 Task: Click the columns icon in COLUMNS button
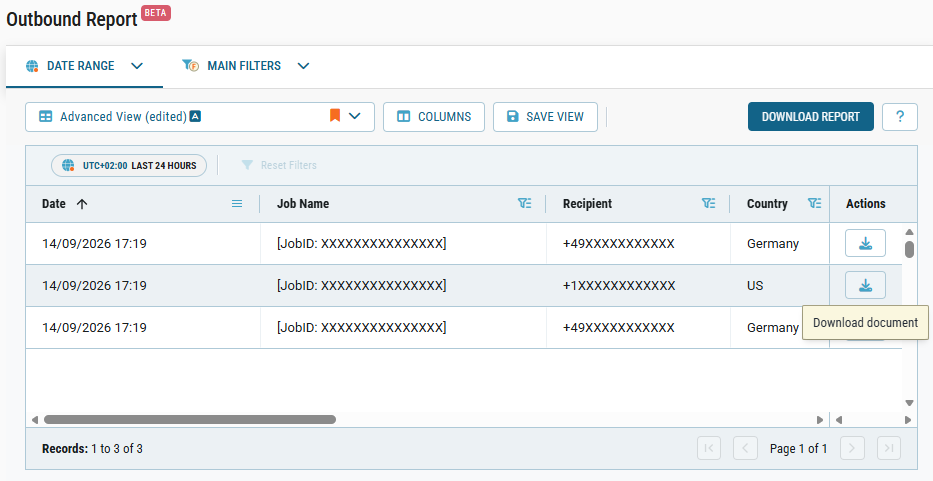[403, 117]
